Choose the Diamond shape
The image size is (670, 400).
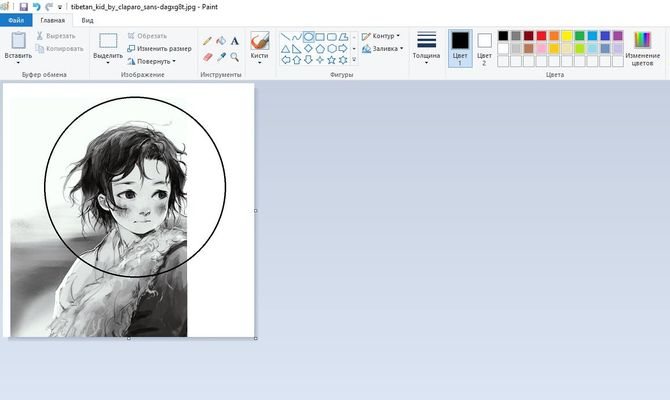point(309,49)
